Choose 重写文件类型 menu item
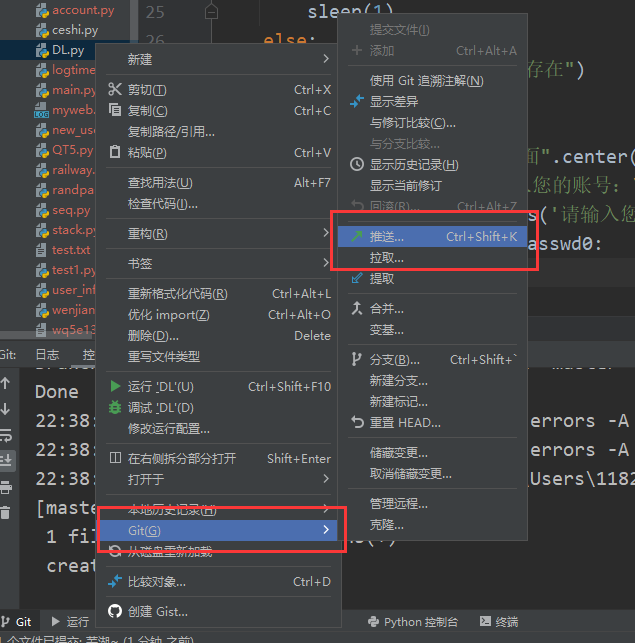This screenshot has width=635, height=643. pyautogui.click(x=218, y=356)
